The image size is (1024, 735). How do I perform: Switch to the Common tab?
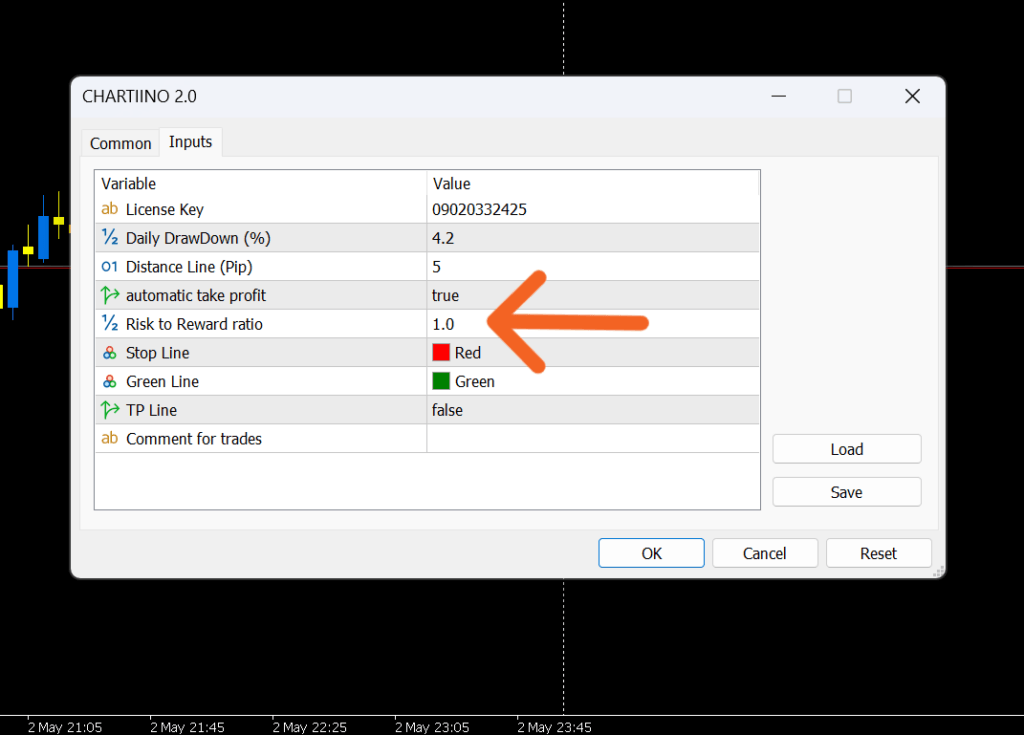pyautogui.click(x=120, y=143)
